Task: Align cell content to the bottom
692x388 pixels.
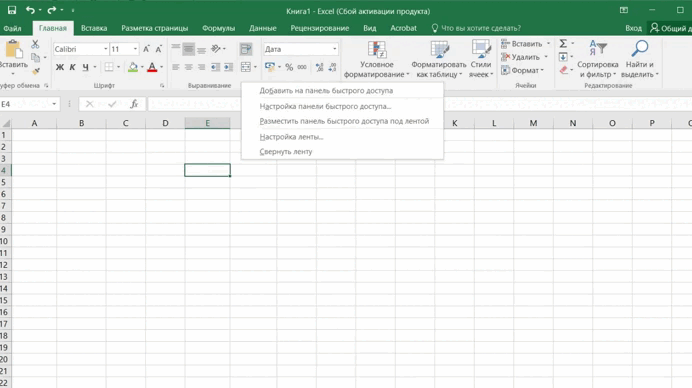Action: click(201, 49)
